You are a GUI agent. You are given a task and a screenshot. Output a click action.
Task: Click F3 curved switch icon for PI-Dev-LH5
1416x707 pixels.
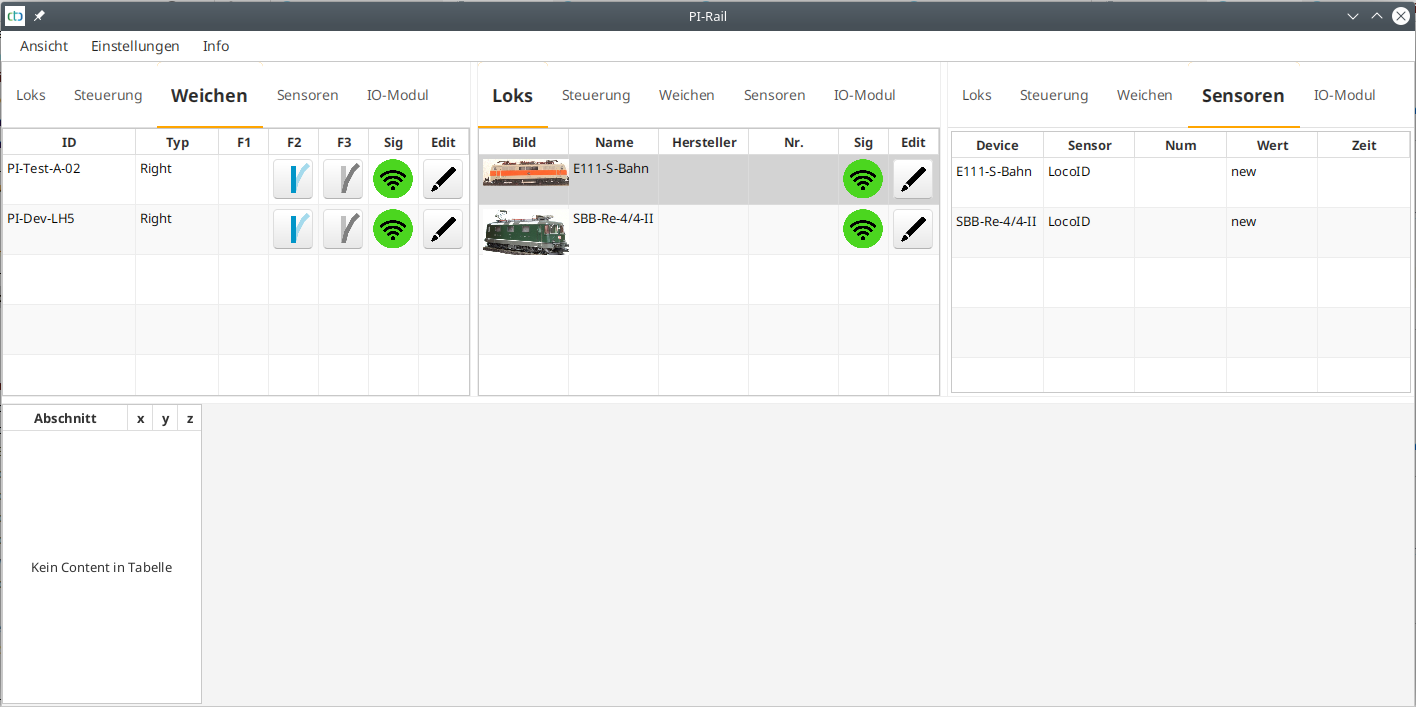tap(343, 229)
